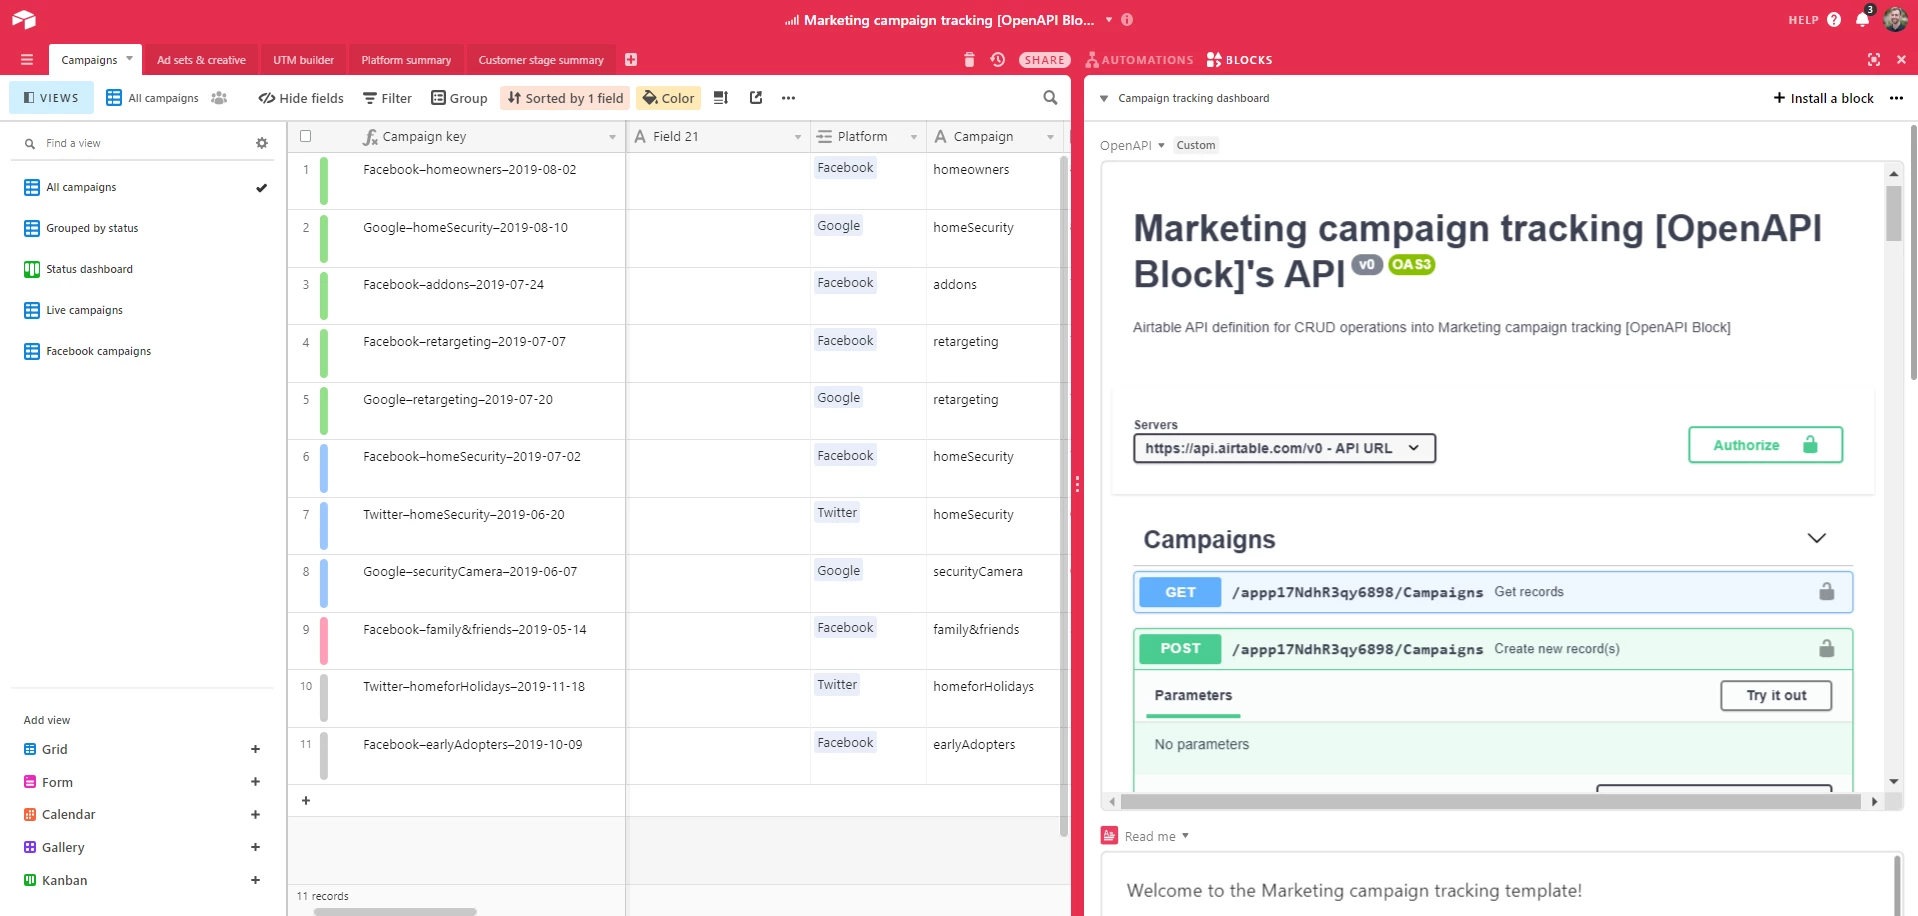Open the toolbar more options ellipsis
This screenshot has height=916, width=1918.
(788, 98)
